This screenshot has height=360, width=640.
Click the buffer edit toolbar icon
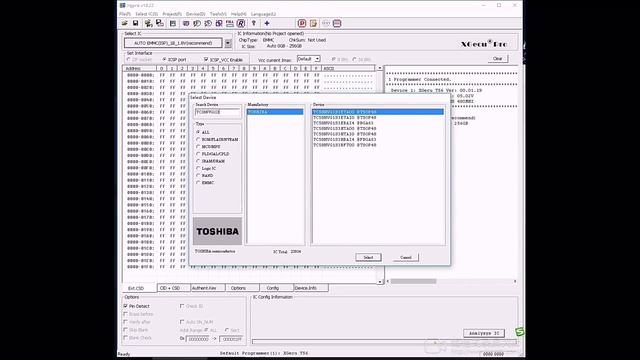pos(173,23)
